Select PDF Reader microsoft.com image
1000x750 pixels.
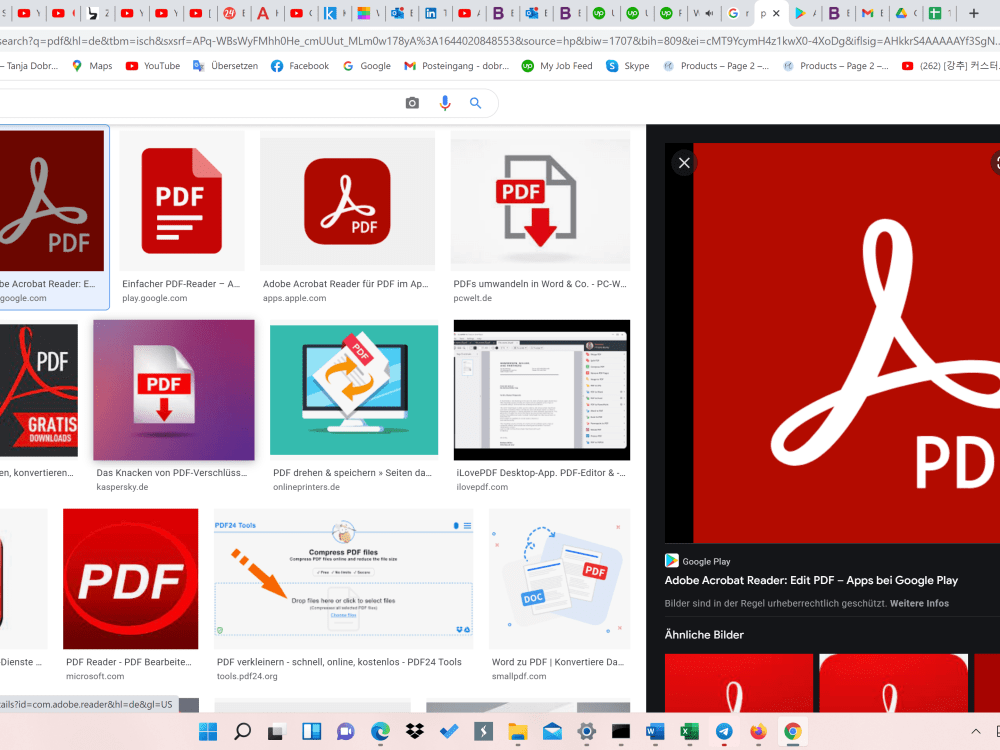click(131, 578)
